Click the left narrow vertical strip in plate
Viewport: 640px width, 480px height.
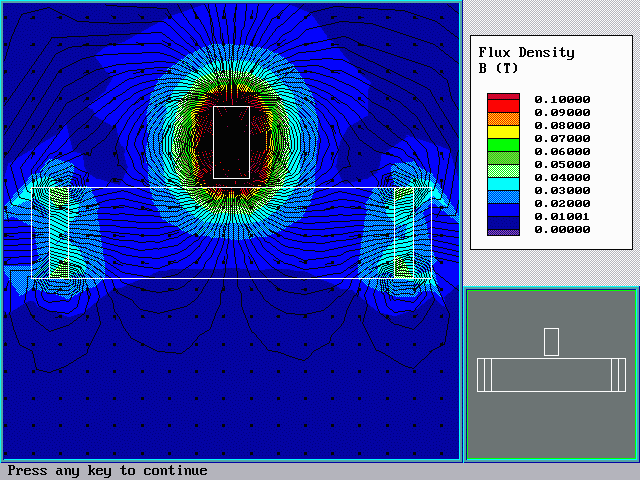click(x=59, y=233)
